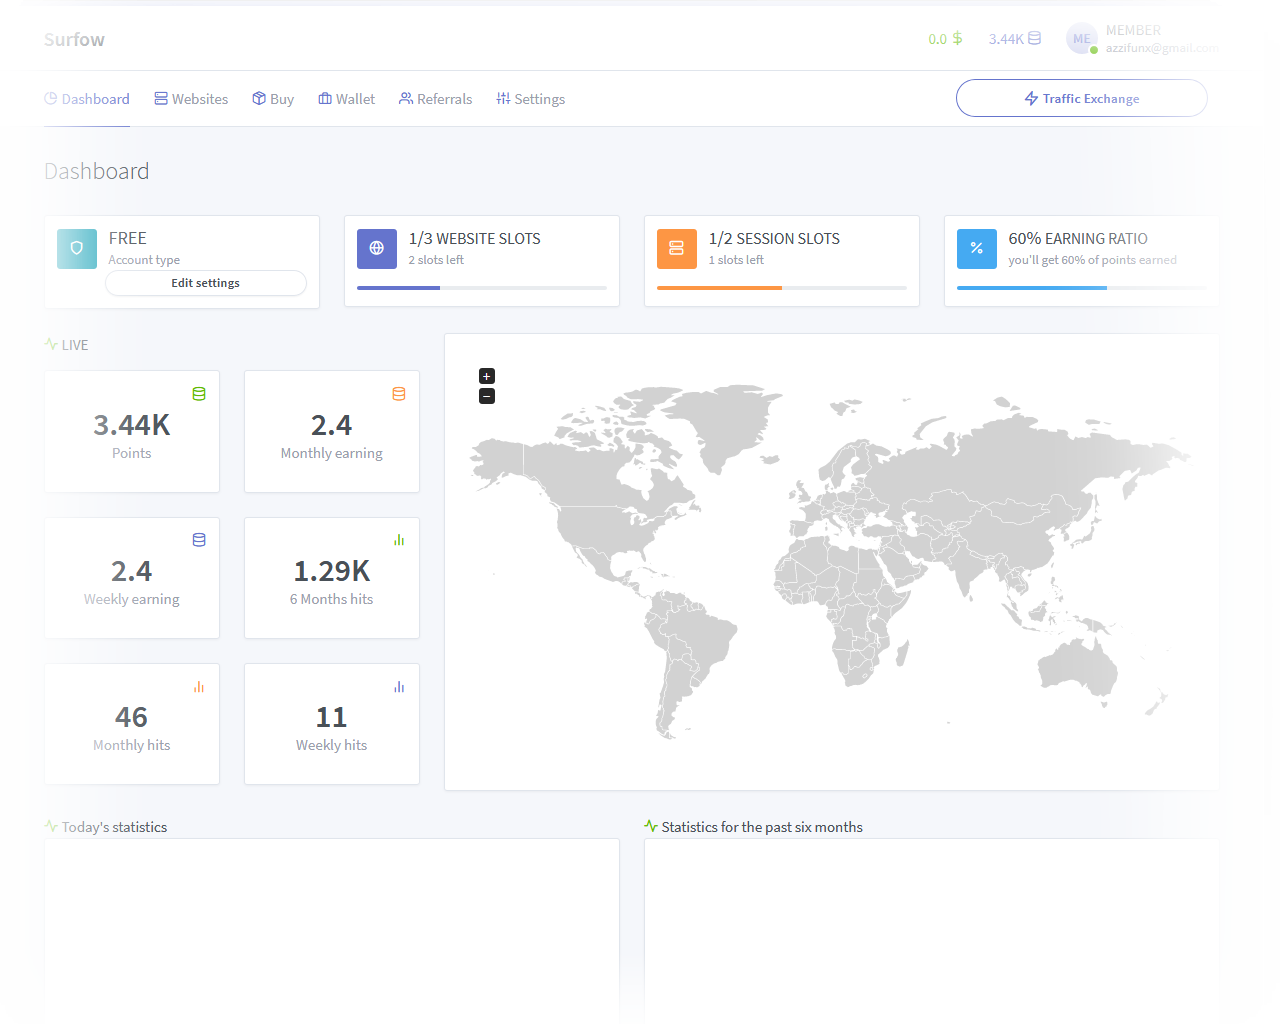Click the ME user avatar in header
The image size is (1280, 1024).
(x=1082, y=39)
